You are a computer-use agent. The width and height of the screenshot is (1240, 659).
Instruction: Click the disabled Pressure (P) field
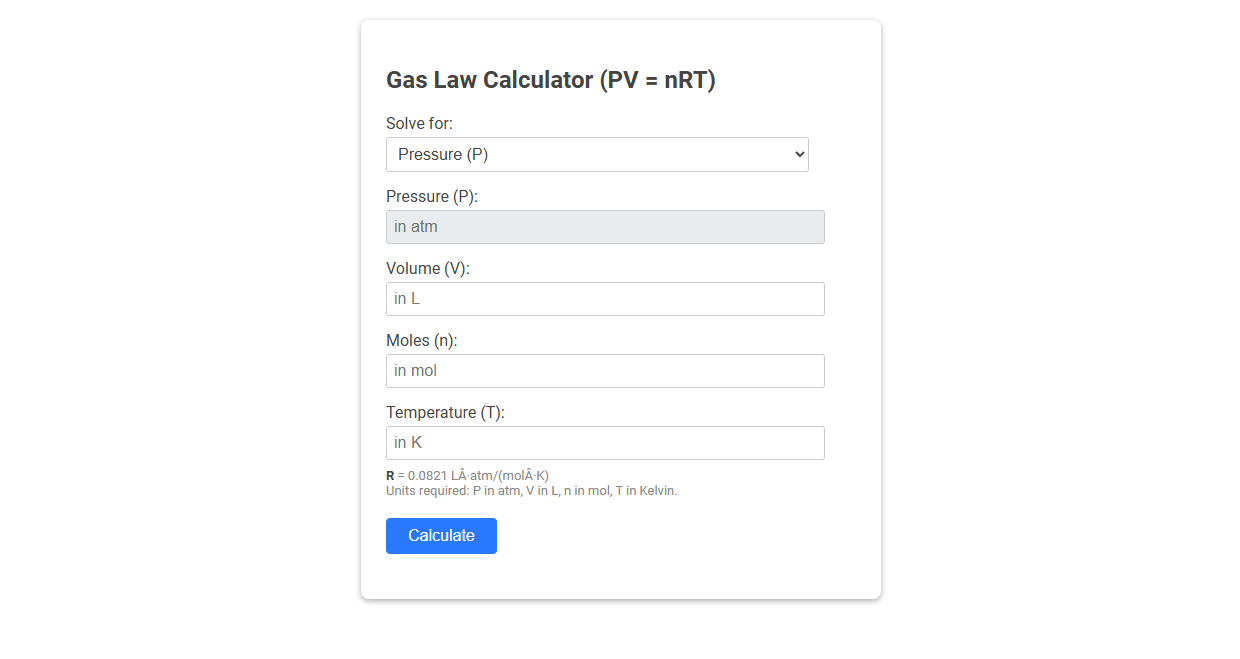pyautogui.click(x=605, y=226)
